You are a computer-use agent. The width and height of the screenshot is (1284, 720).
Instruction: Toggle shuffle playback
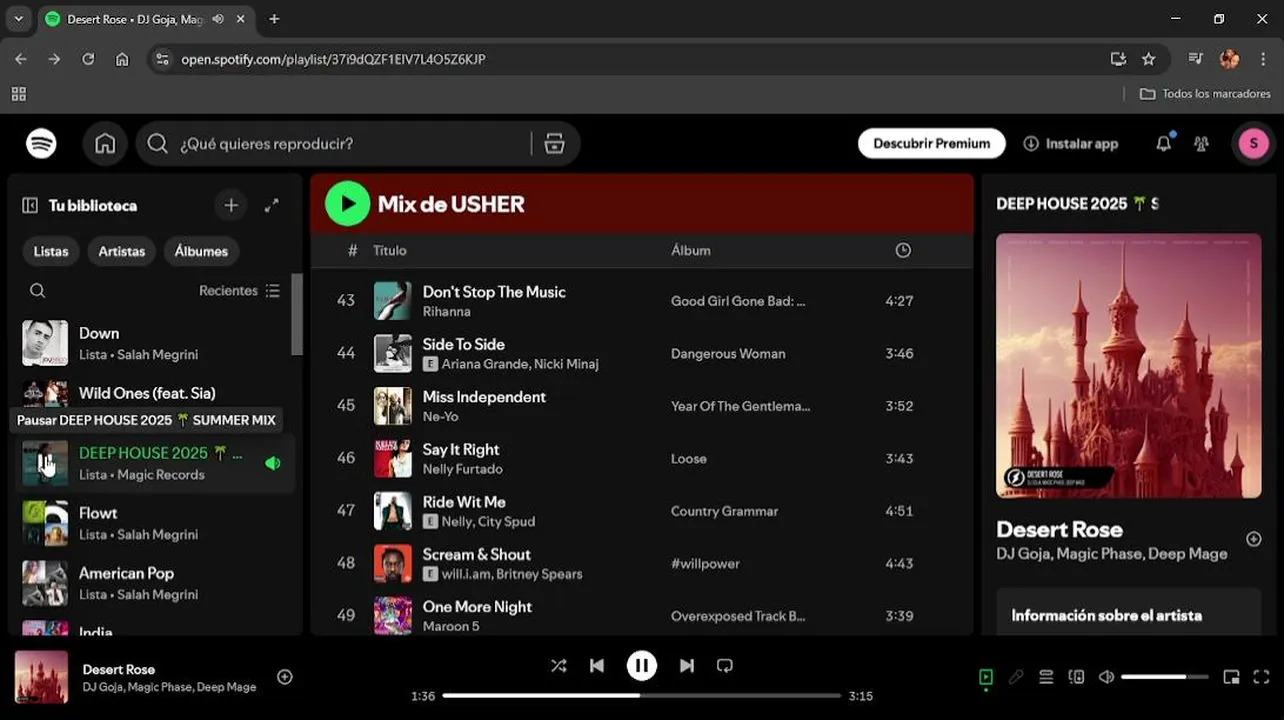pyautogui.click(x=558, y=666)
